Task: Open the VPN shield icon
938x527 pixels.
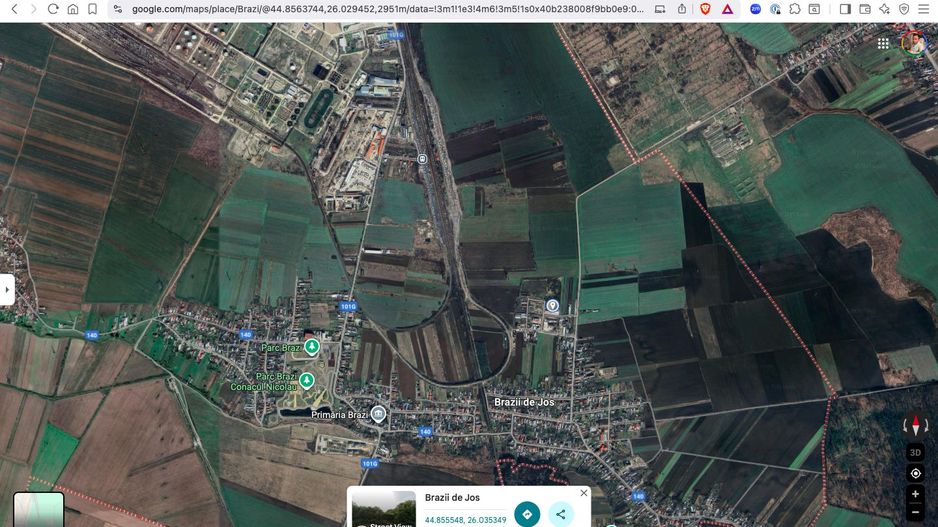Action: click(x=904, y=9)
